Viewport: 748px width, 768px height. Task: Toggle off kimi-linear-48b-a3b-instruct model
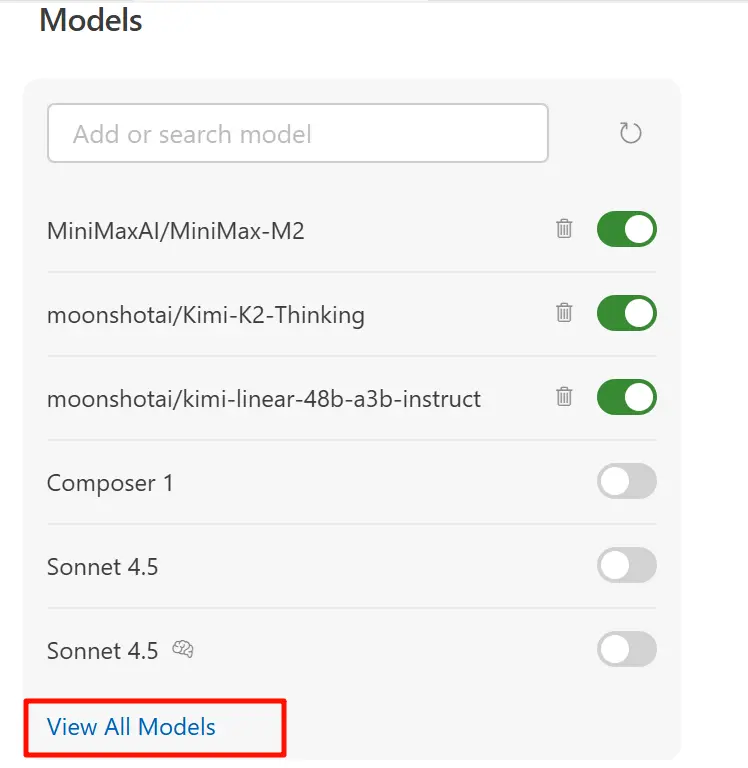[627, 397]
